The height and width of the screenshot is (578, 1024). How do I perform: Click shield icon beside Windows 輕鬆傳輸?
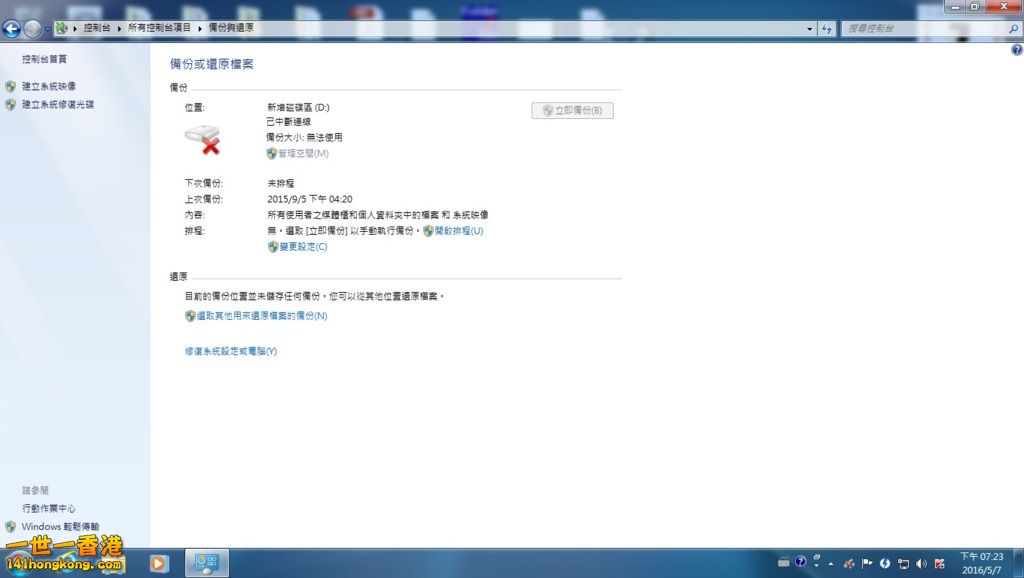coord(10,527)
